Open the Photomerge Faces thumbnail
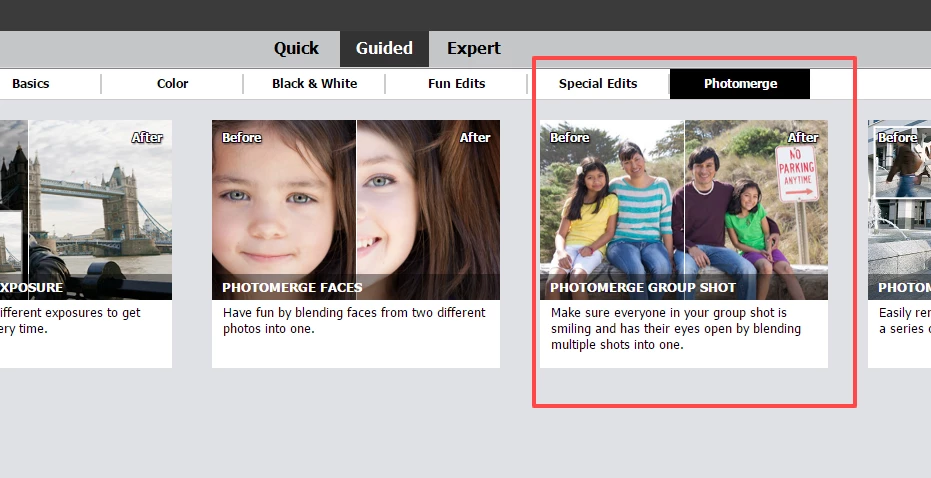Screen dimensions: 931x478 (x=356, y=210)
